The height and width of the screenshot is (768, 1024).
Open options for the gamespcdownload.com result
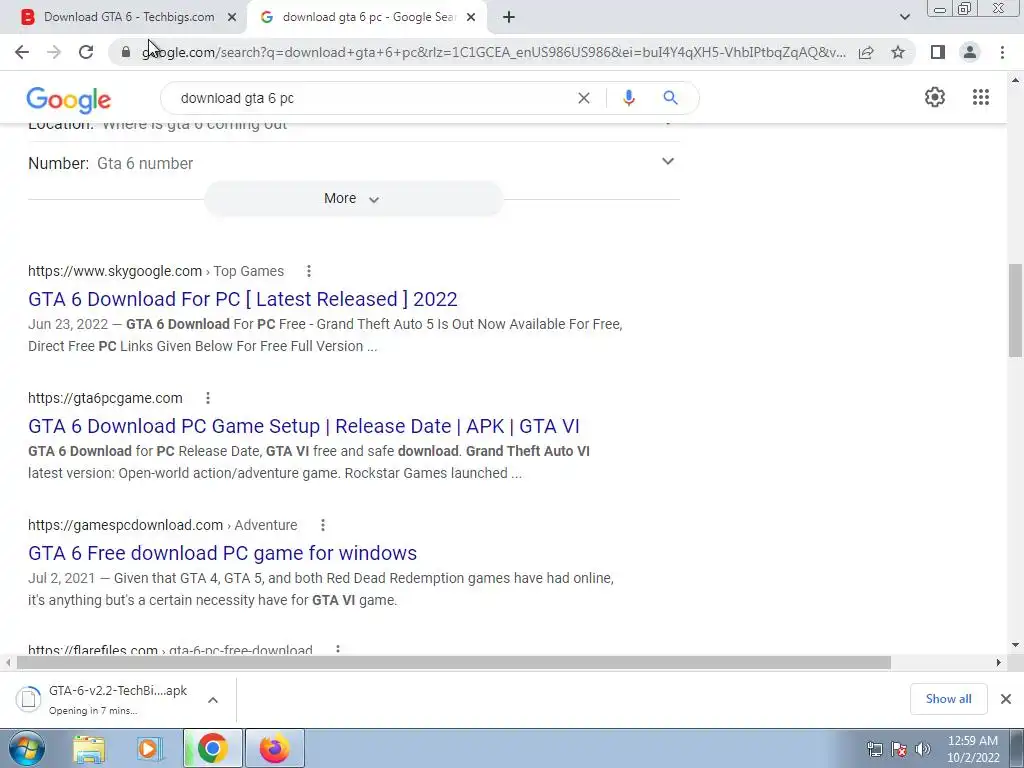323,525
